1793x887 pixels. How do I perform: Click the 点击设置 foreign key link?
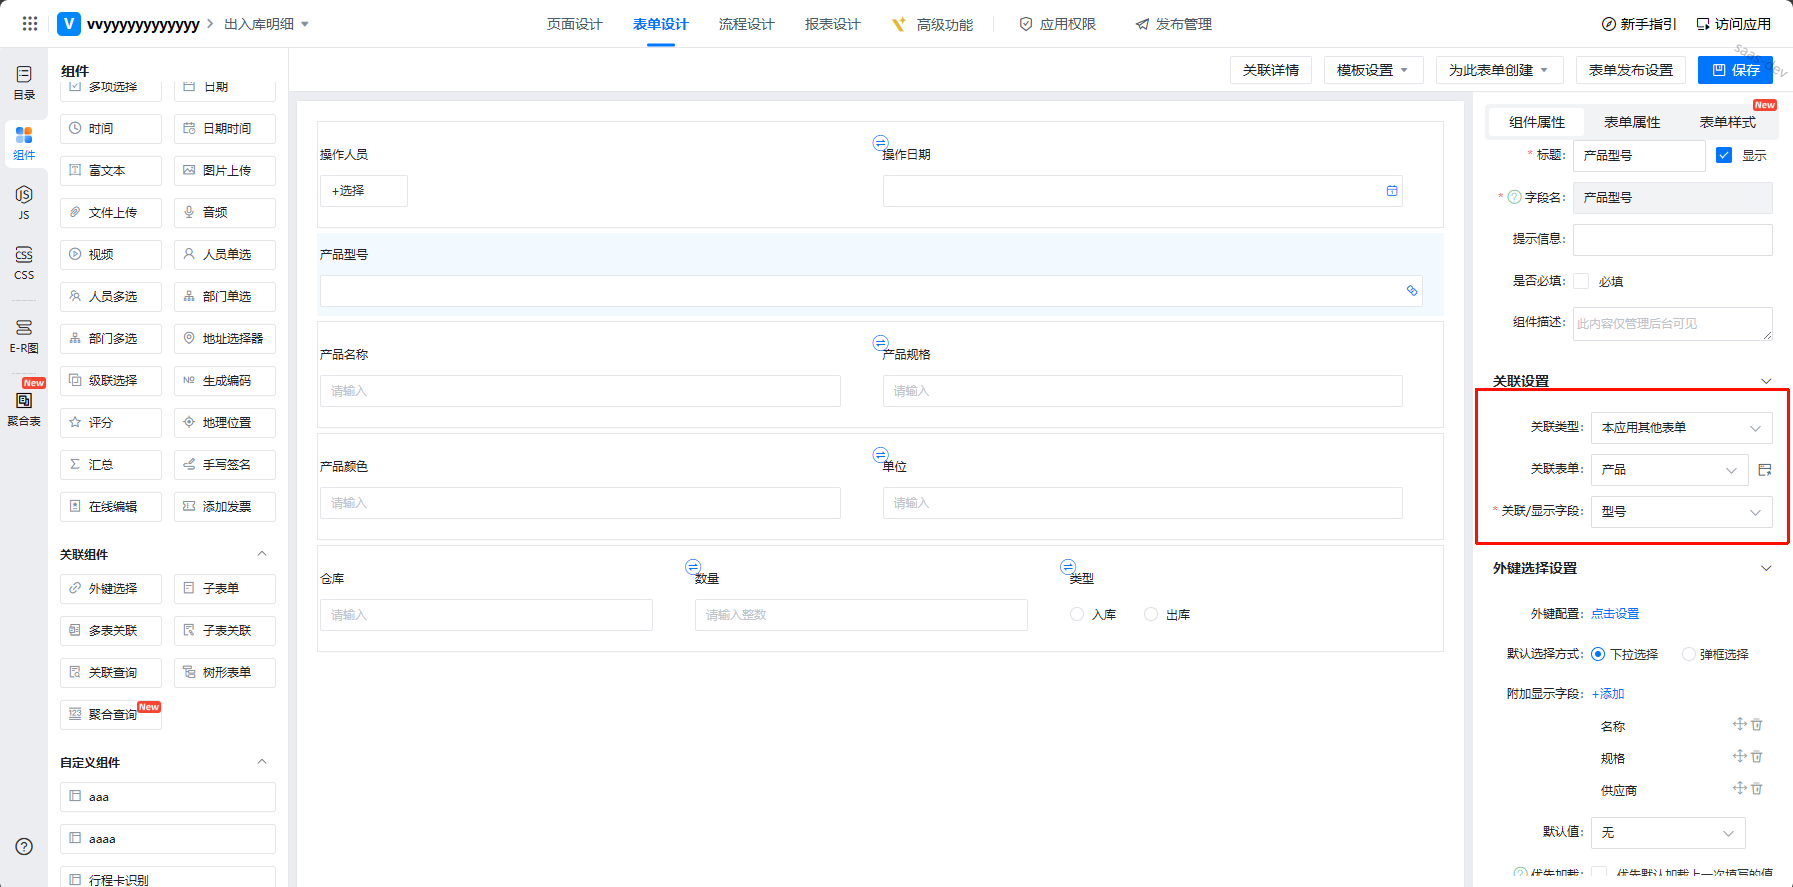pos(1615,614)
